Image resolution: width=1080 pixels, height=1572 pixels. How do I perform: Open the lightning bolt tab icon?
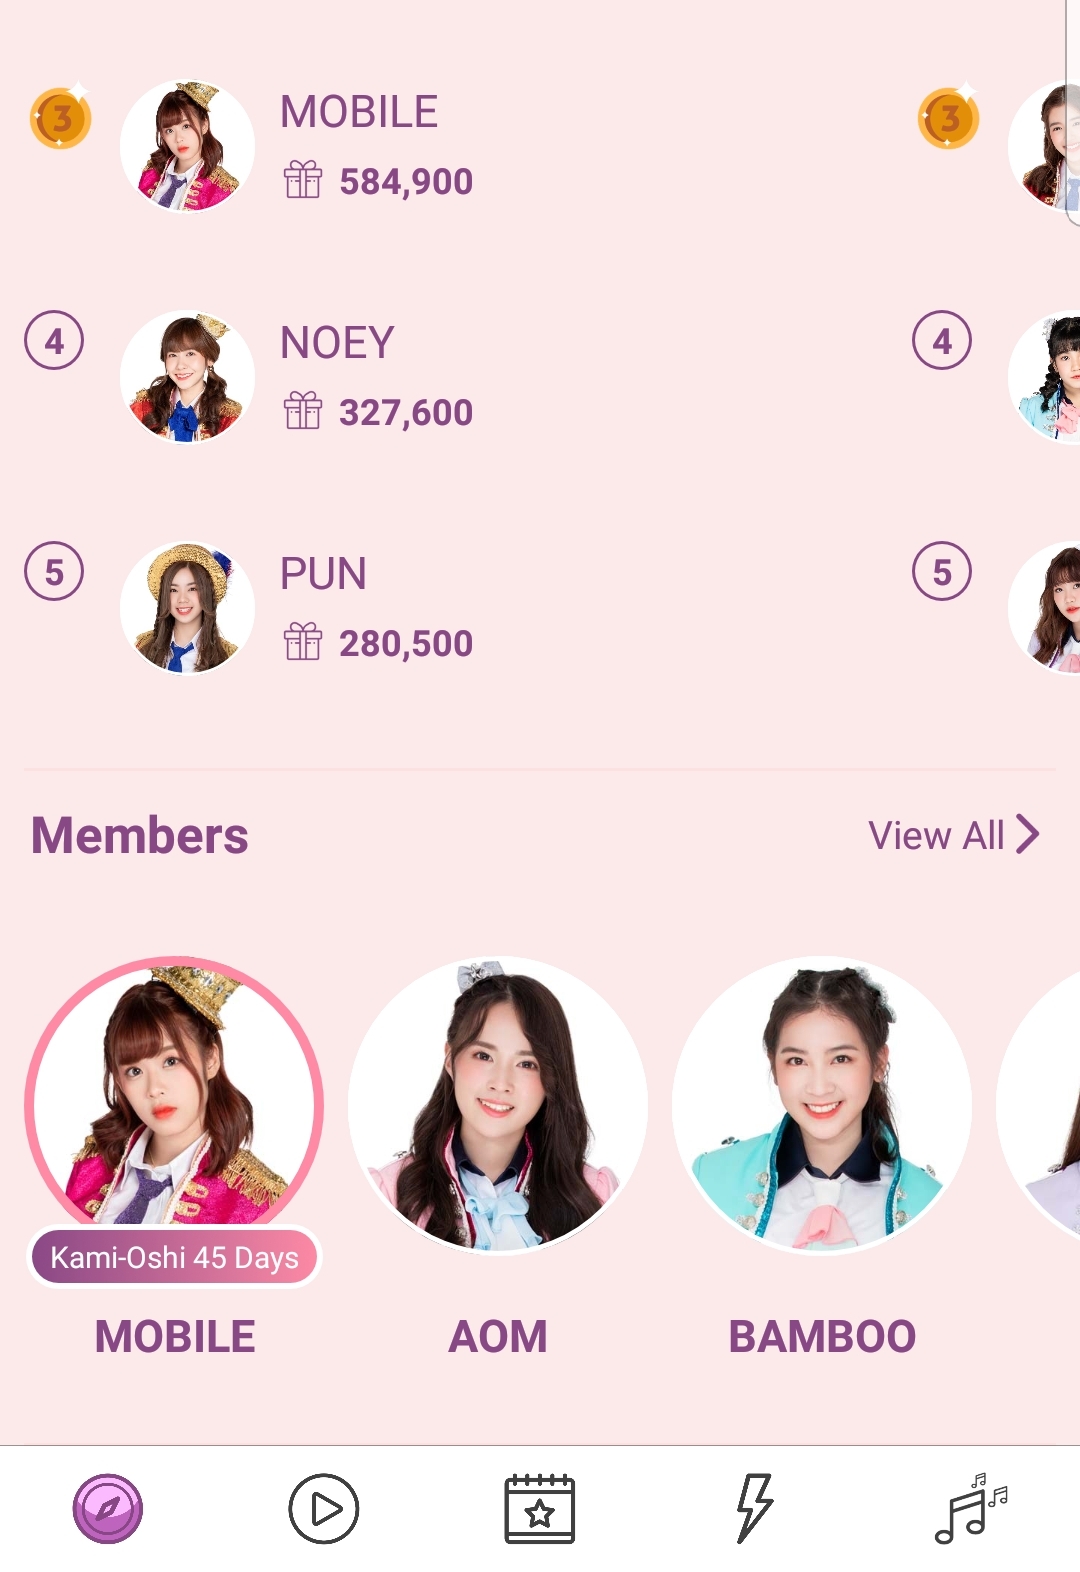click(x=755, y=1508)
